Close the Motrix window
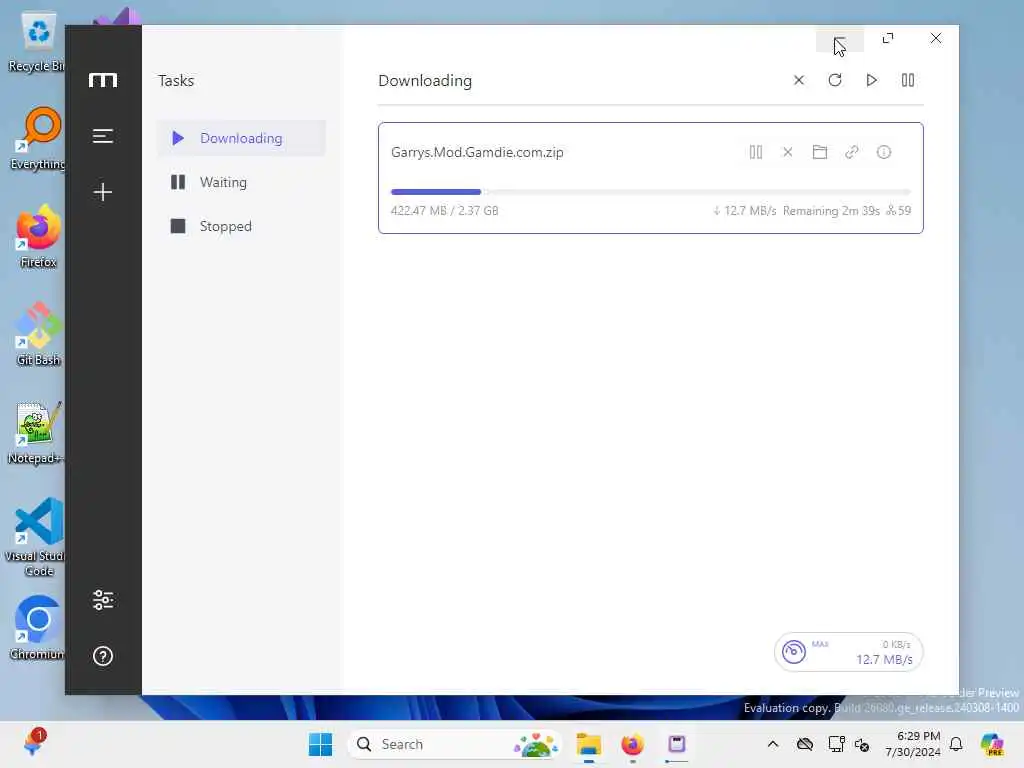Viewport: 1024px width, 768px height. [x=936, y=39]
